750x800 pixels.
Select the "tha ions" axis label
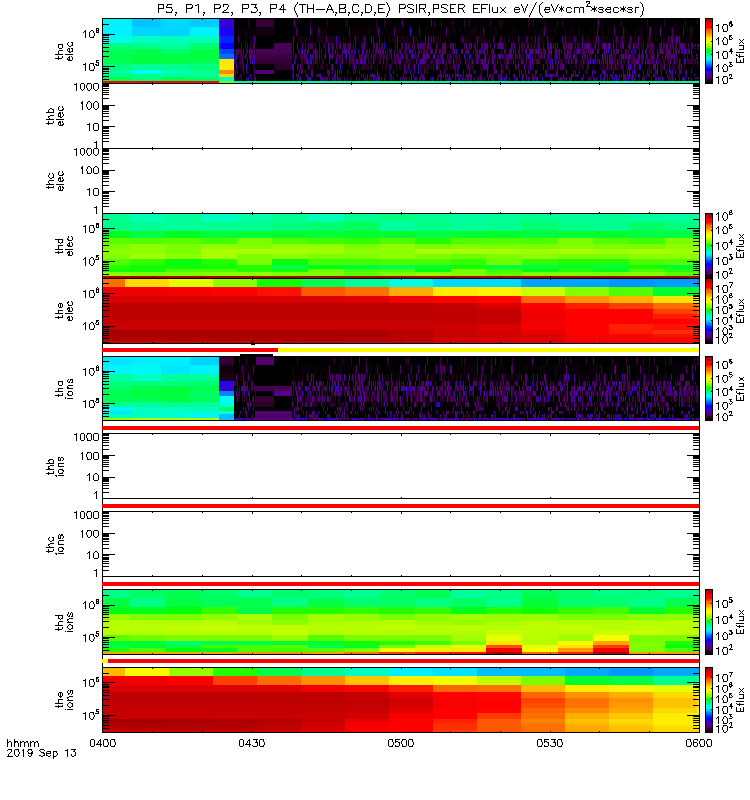click(65, 388)
